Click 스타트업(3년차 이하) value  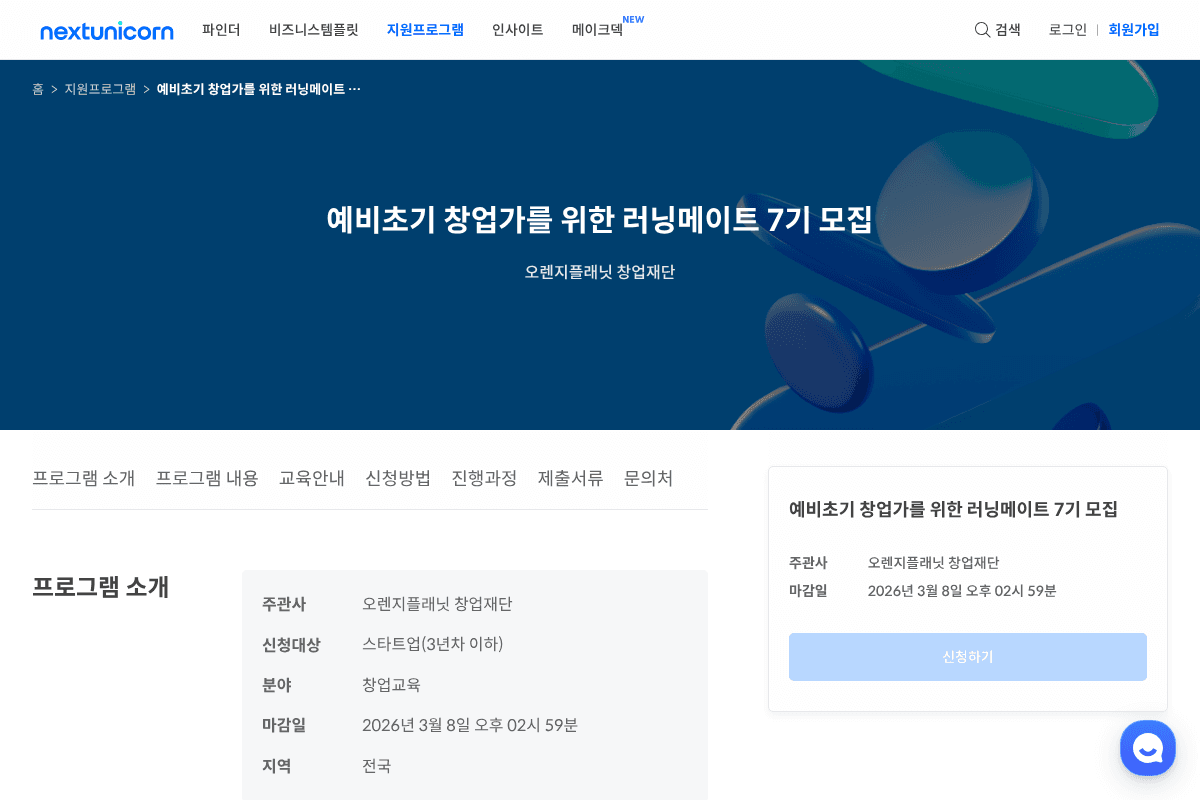[x=433, y=644]
